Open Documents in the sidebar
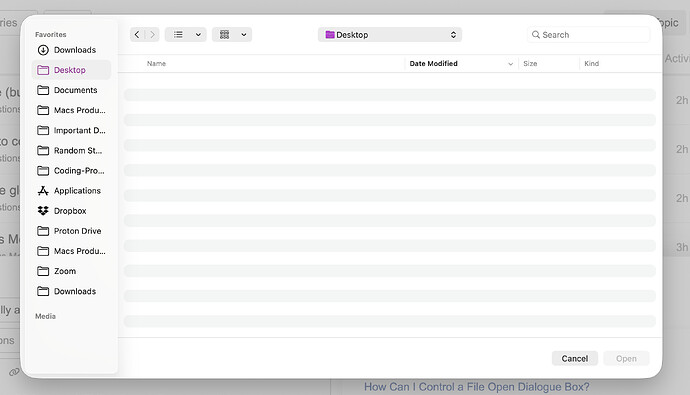The height and width of the screenshot is (395, 690). tap(71, 90)
